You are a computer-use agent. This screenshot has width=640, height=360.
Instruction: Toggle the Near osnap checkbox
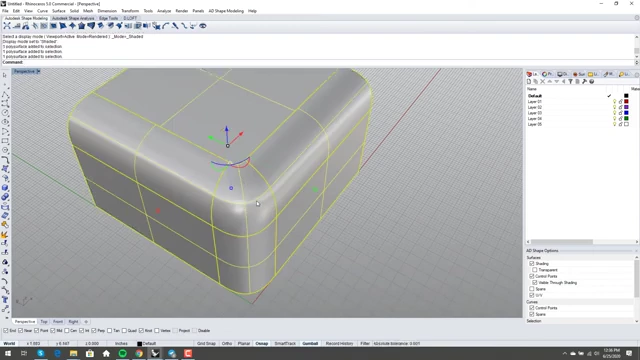pyautogui.click(x=20, y=331)
